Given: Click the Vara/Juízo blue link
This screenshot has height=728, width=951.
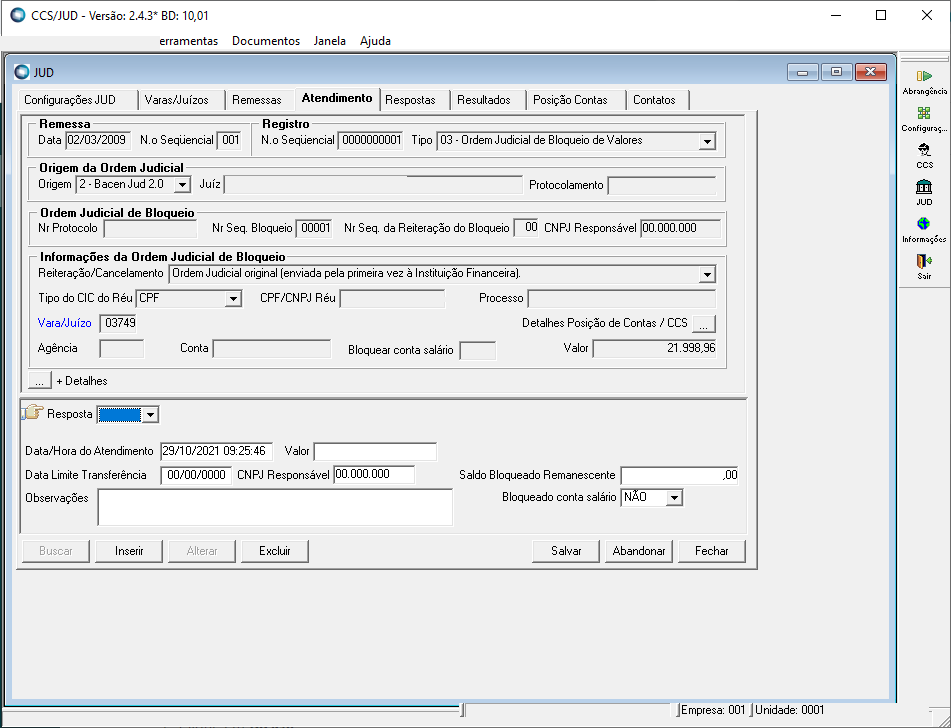Looking at the screenshot, I should click(x=64, y=323).
